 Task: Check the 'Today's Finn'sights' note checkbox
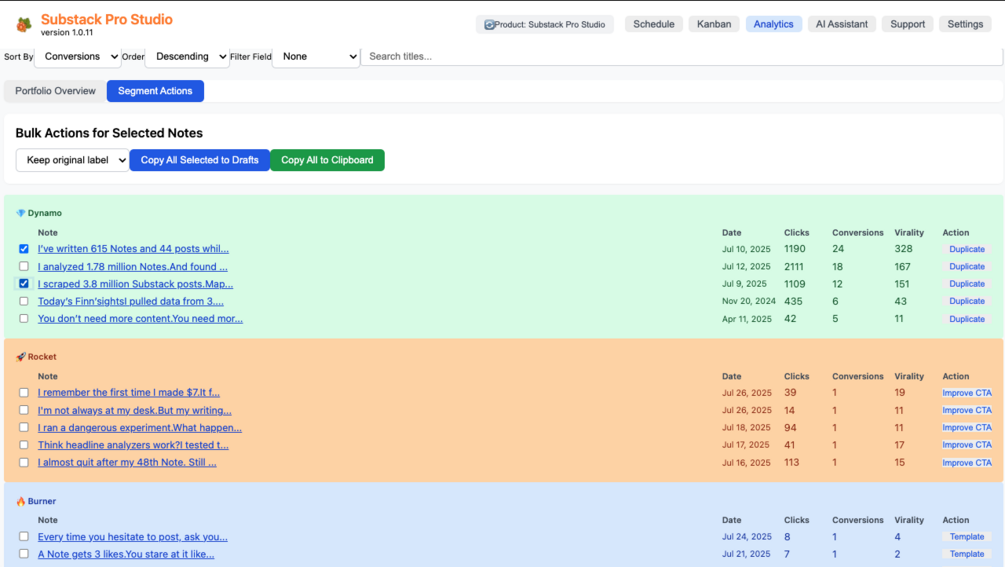tap(24, 301)
